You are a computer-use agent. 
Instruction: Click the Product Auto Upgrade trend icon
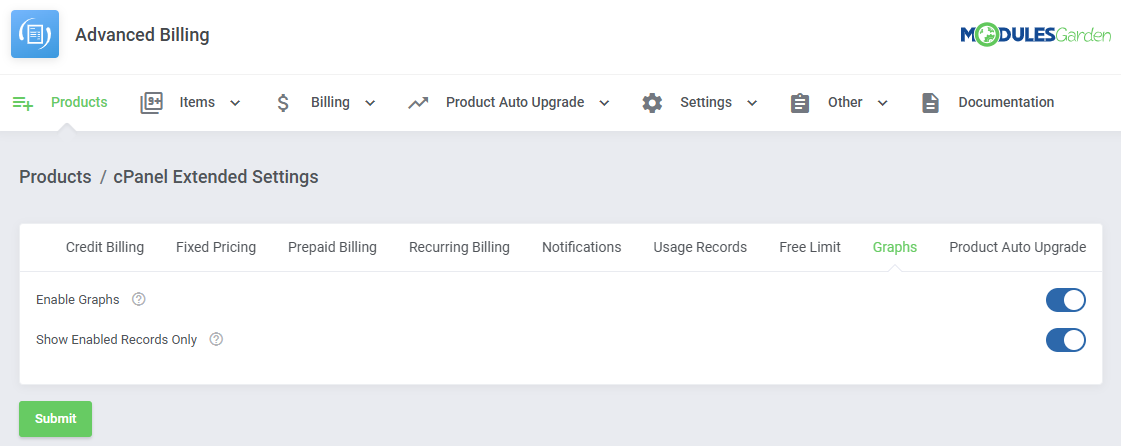point(418,103)
